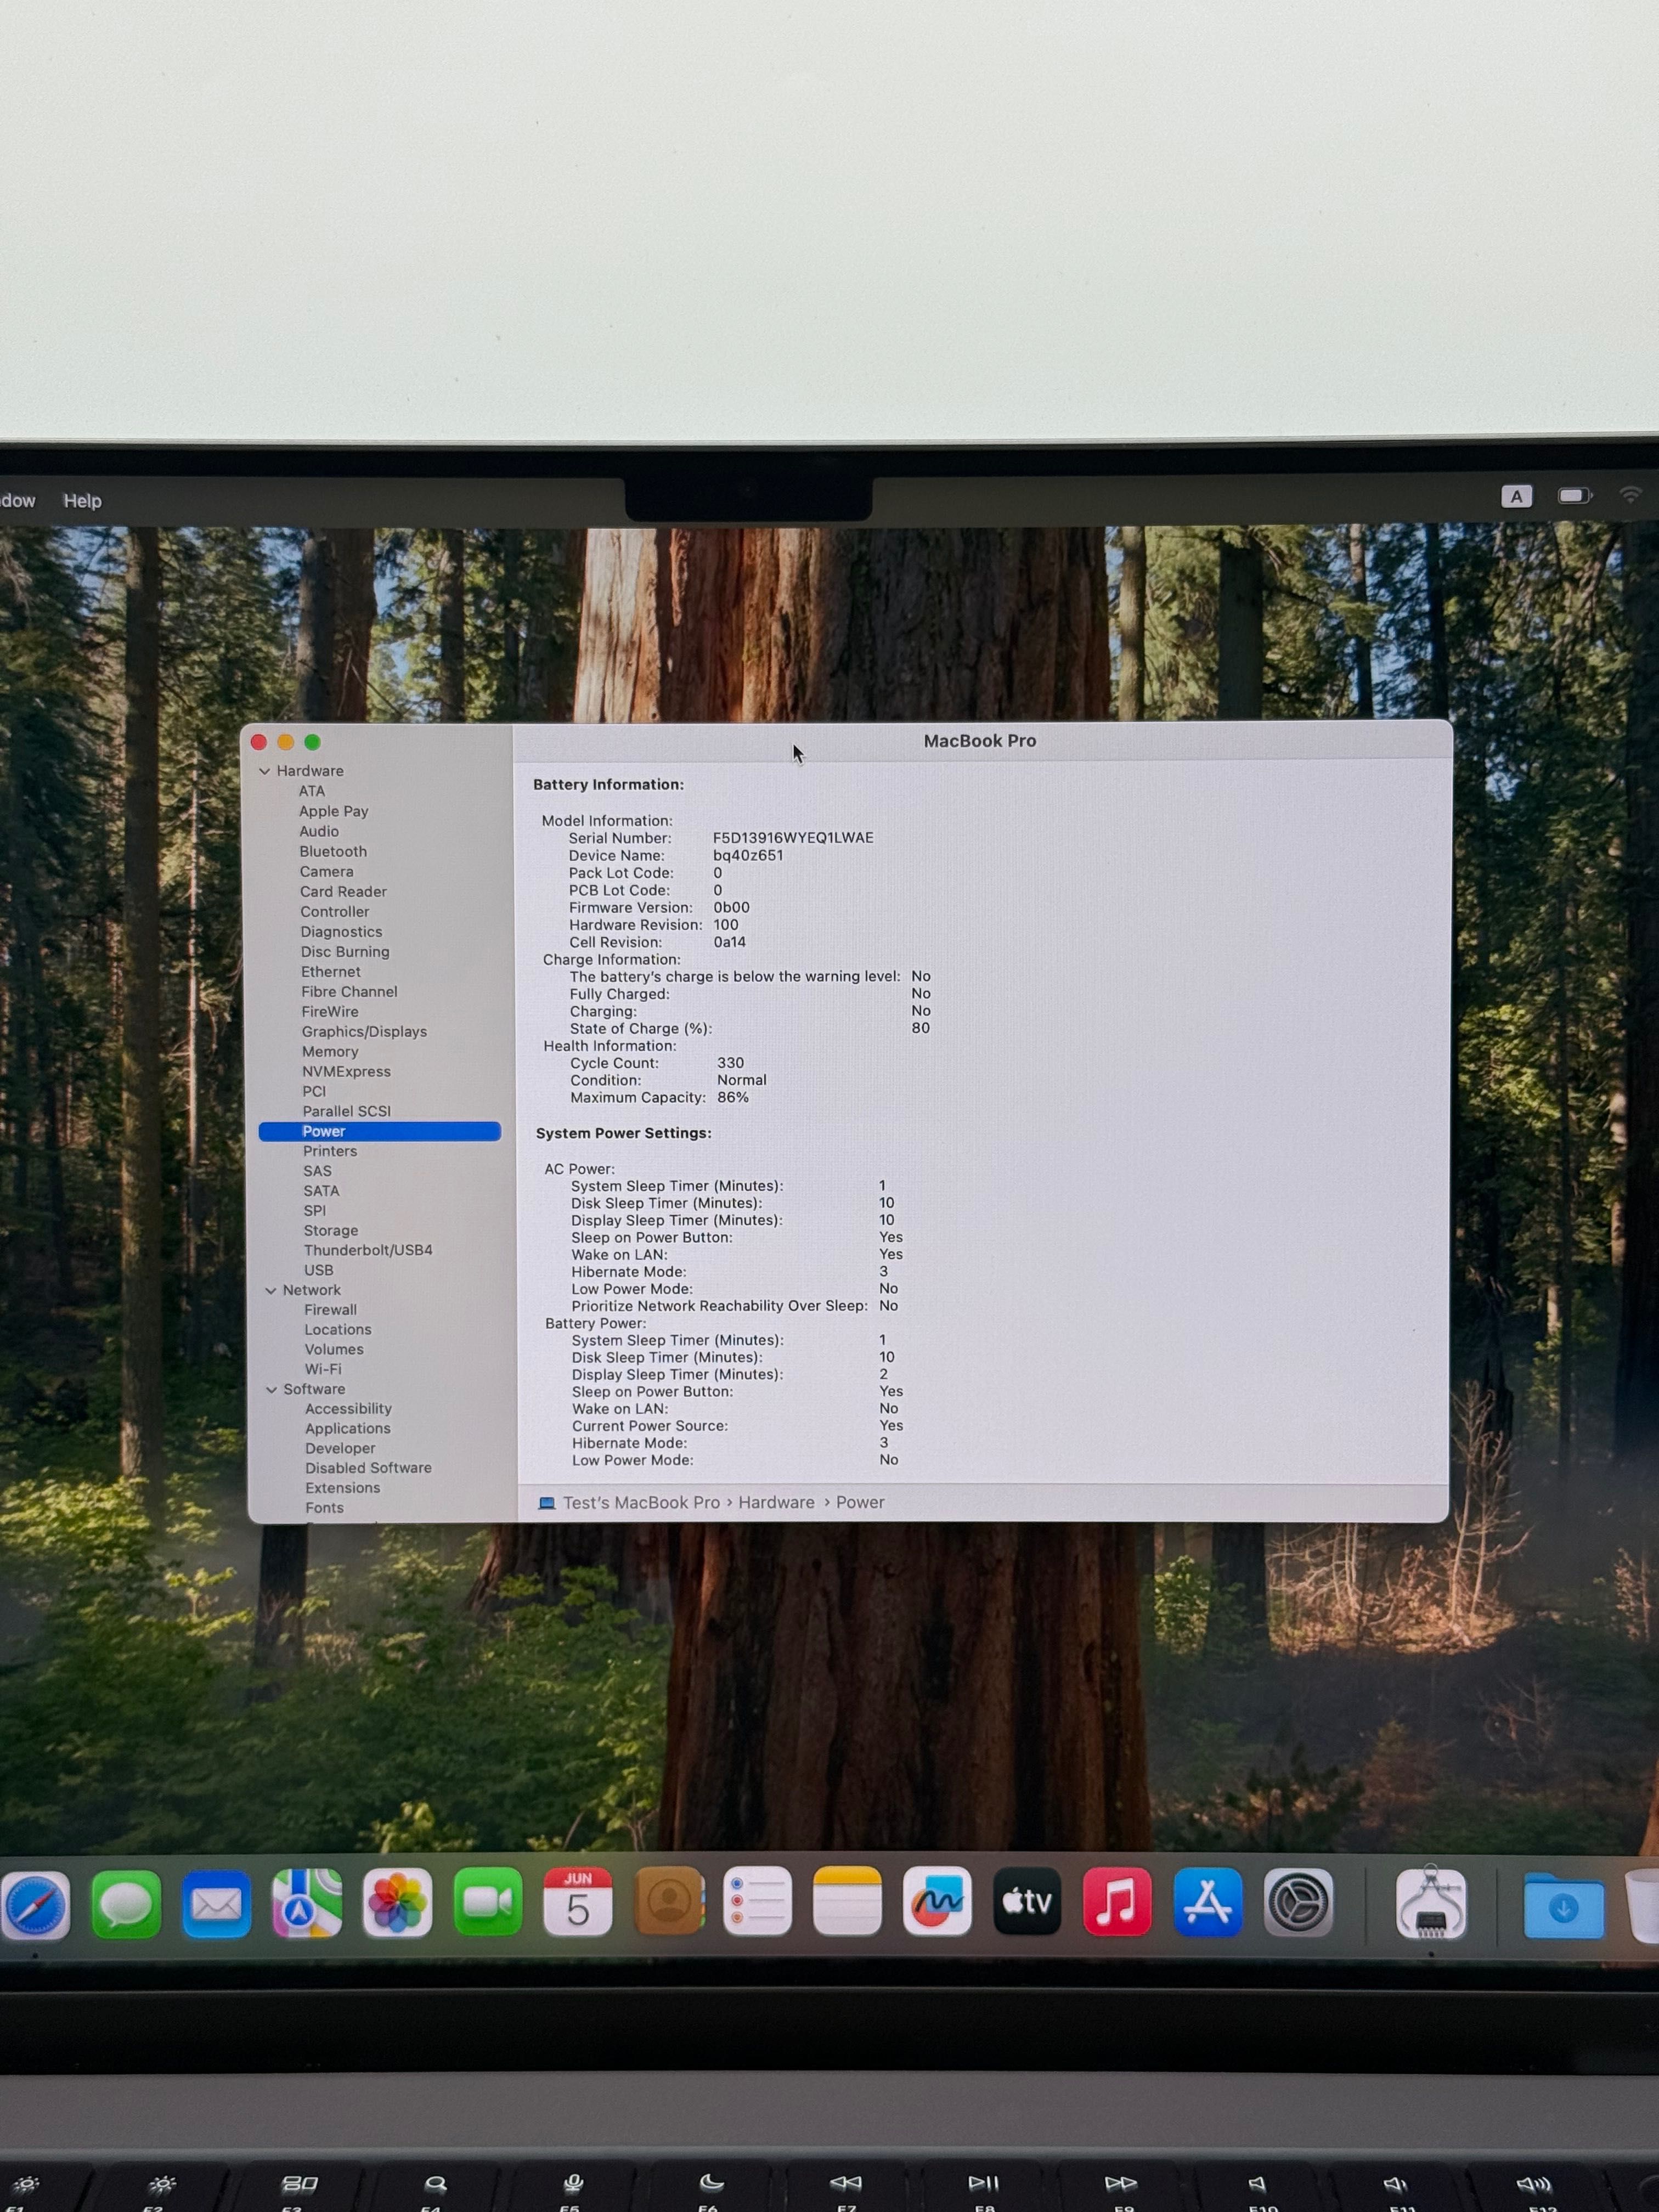Select NVMExpress in sidebar
The width and height of the screenshot is (1659, 2212).
[x=346, y=1071]
